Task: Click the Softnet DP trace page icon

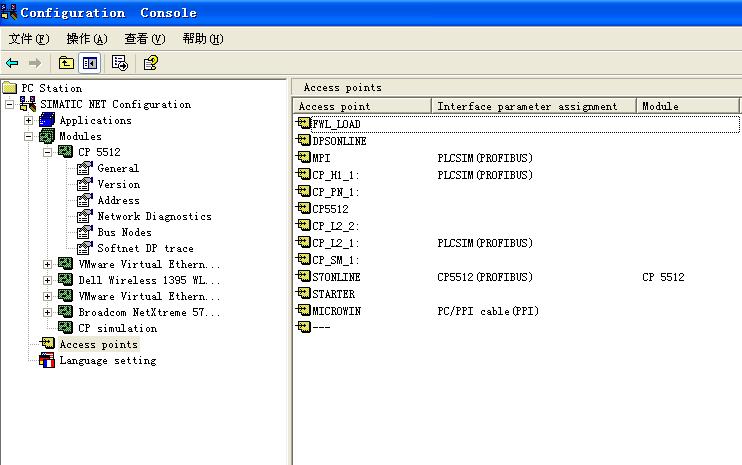Action: point(85,248)
